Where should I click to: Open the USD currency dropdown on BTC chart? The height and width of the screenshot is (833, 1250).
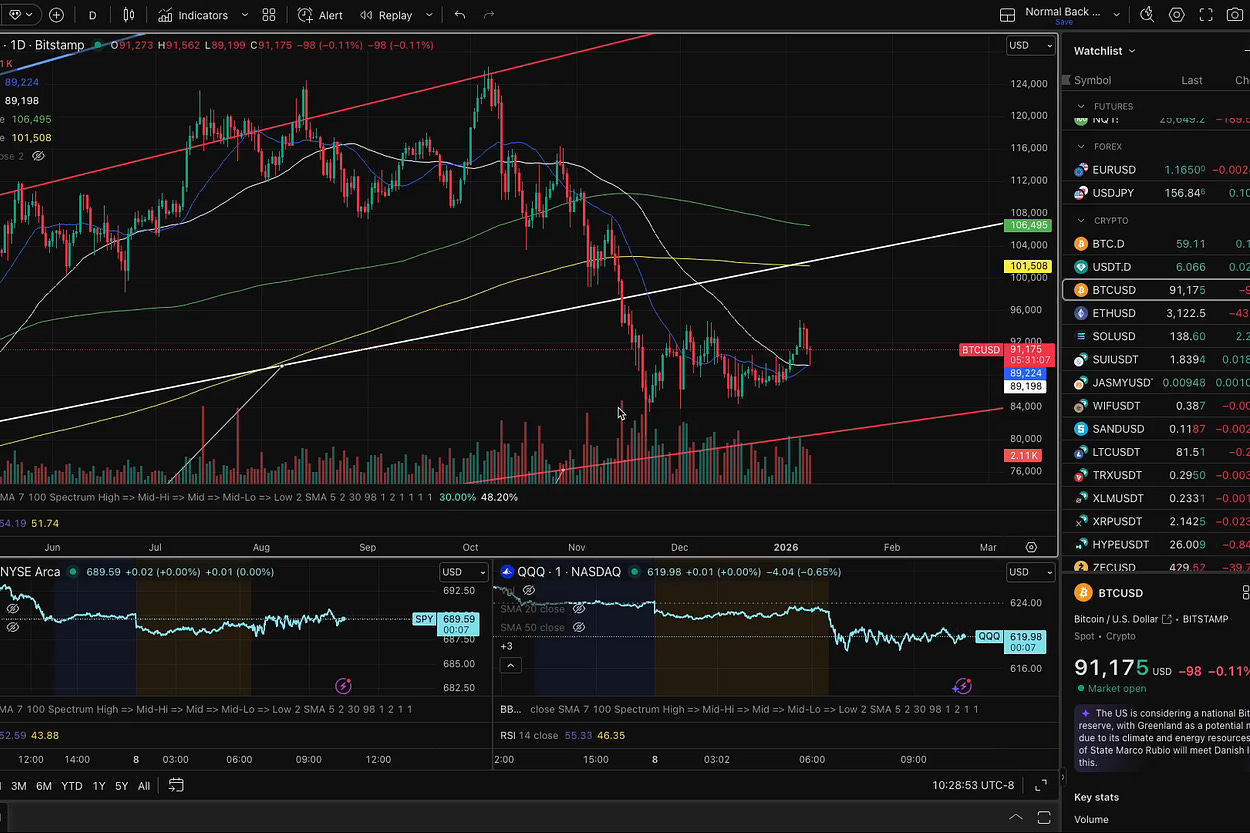[x=1031, y=45]
